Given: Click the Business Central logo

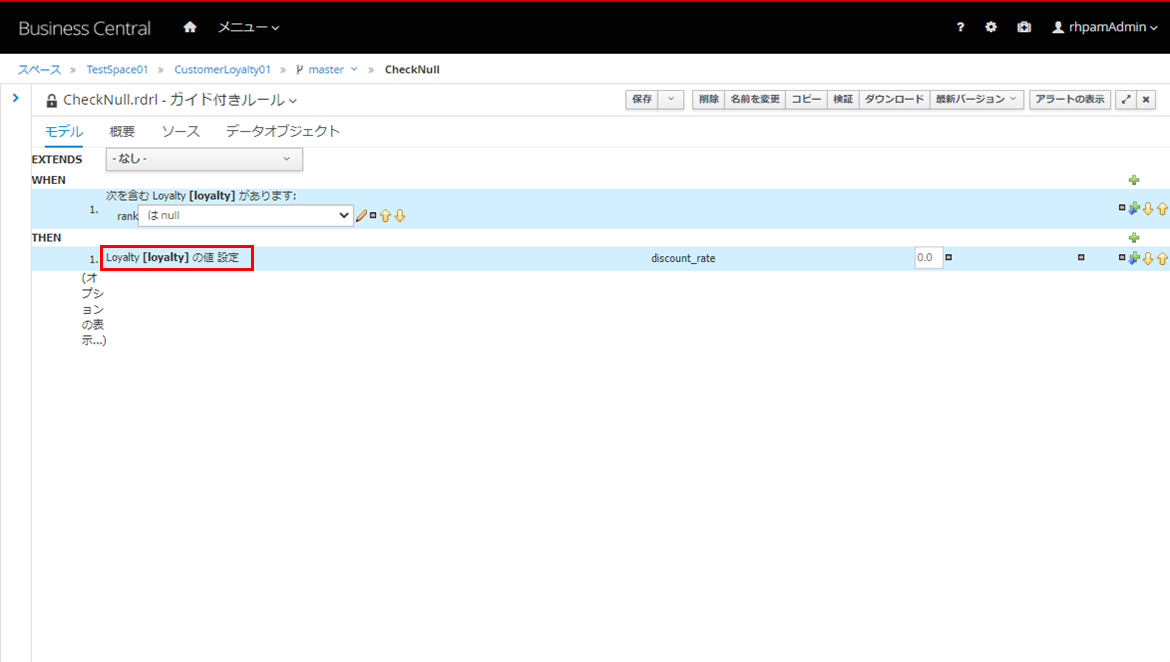Looking at the screenshot, I should [84, 28].
